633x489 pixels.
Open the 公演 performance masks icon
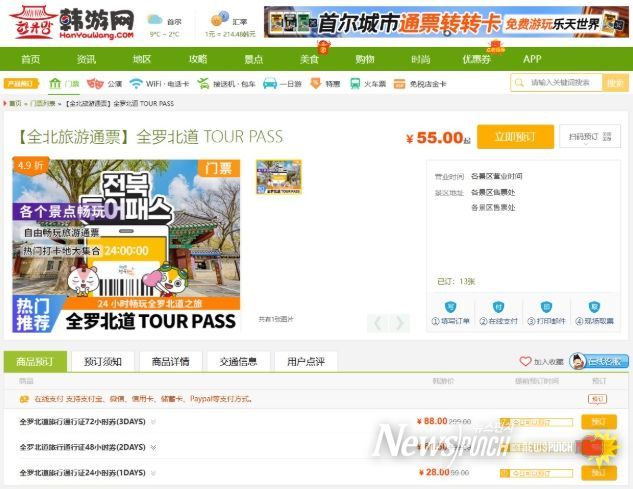pos(95,84)
